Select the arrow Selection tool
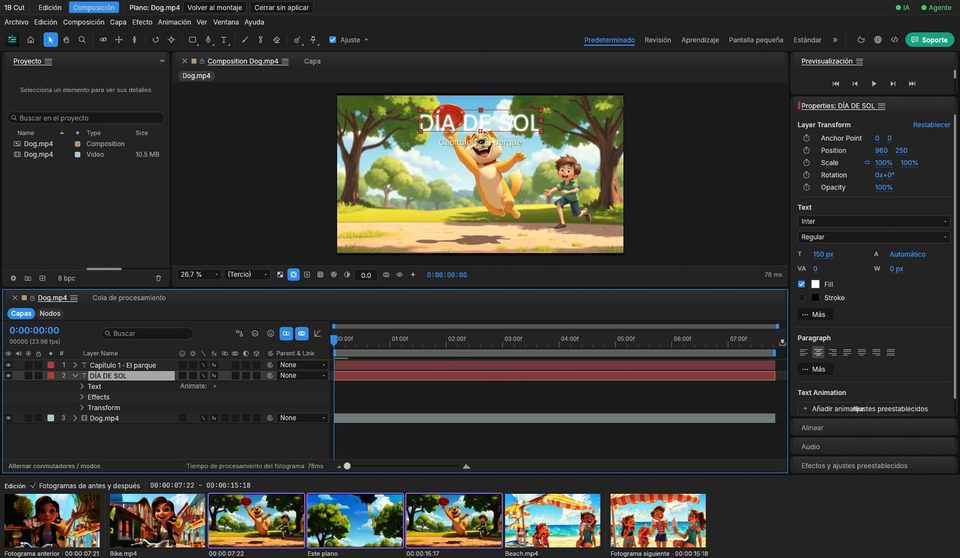Viewport: 960px width, 558px height. pyautogui.click(x=50, y=40)
